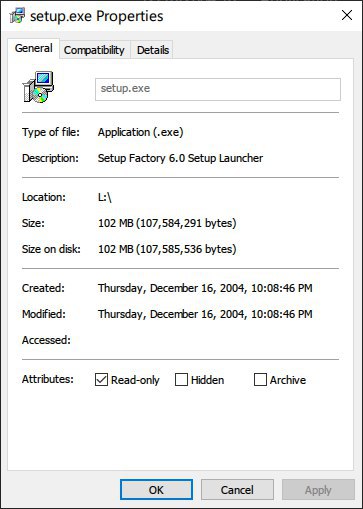The image size is (363, 509).
Task: Click the setup installer icon in title bar
Action: pyautogui.click(x=17, y=16)
